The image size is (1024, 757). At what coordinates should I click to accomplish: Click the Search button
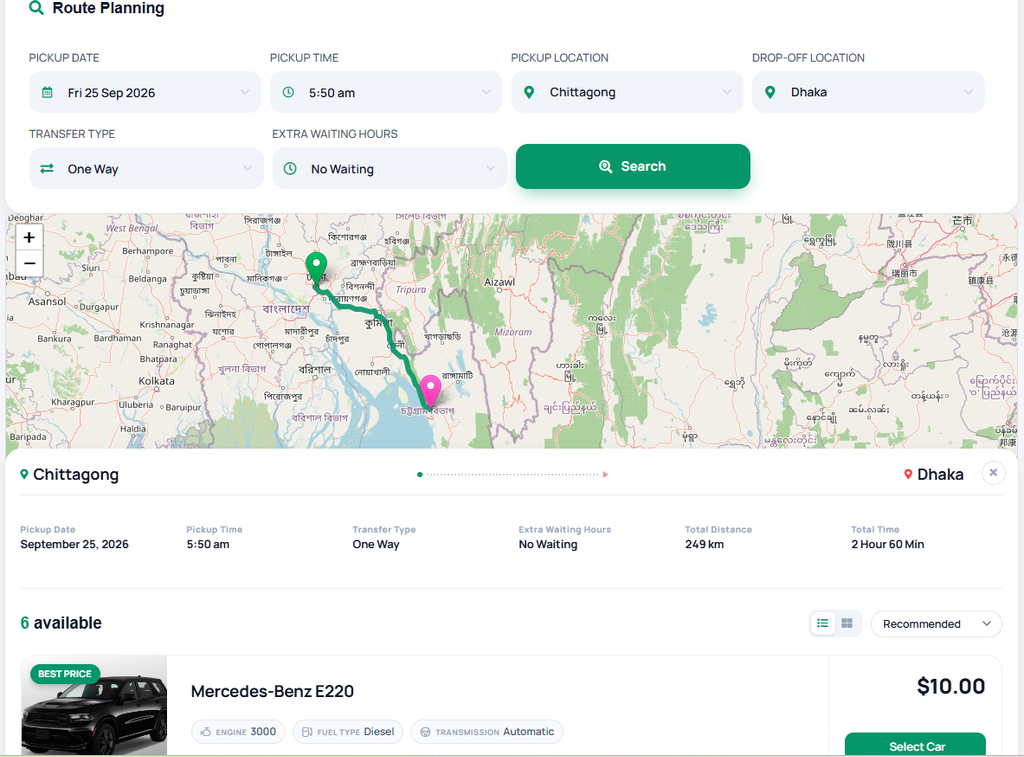pyautogui.click(x=633, y=167)
